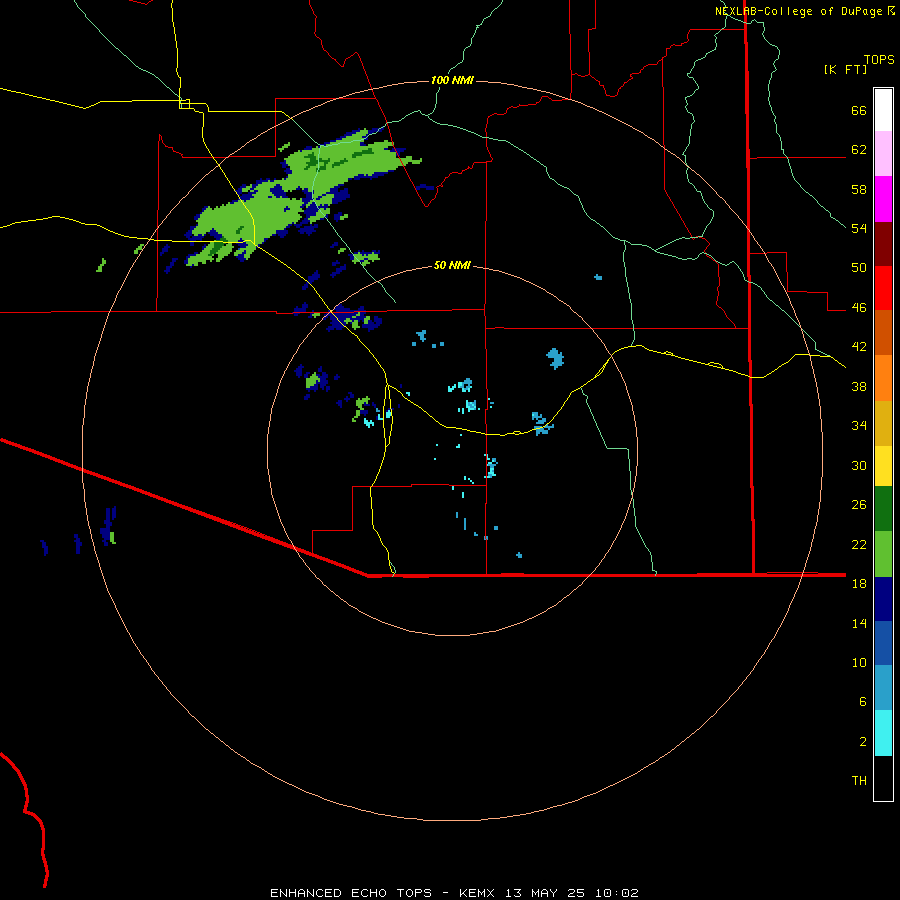
Task: Click legend value 26
Action: 859,505
